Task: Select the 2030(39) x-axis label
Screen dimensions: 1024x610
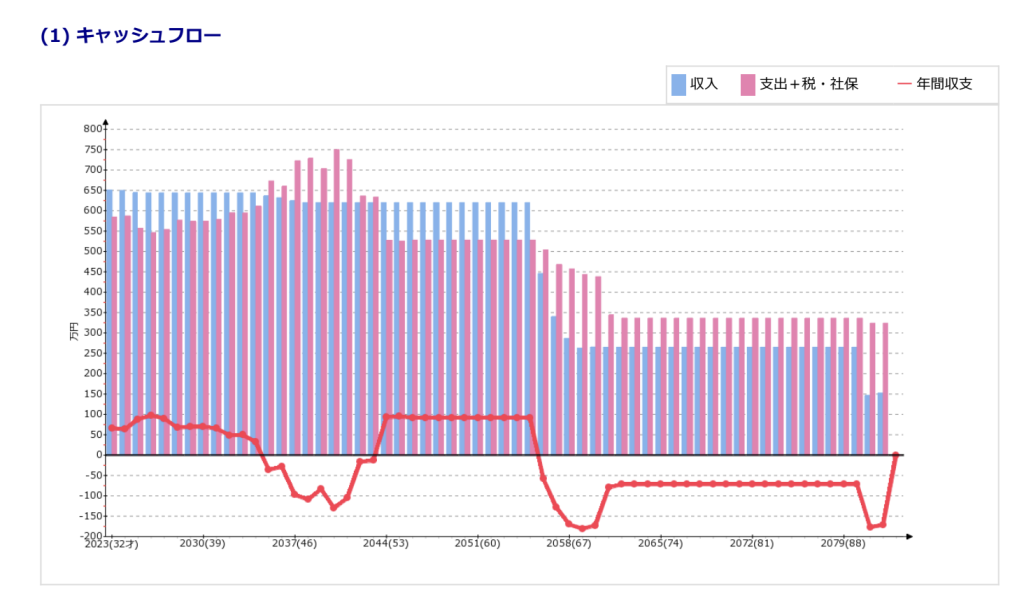Action: [x=203, y=543]
